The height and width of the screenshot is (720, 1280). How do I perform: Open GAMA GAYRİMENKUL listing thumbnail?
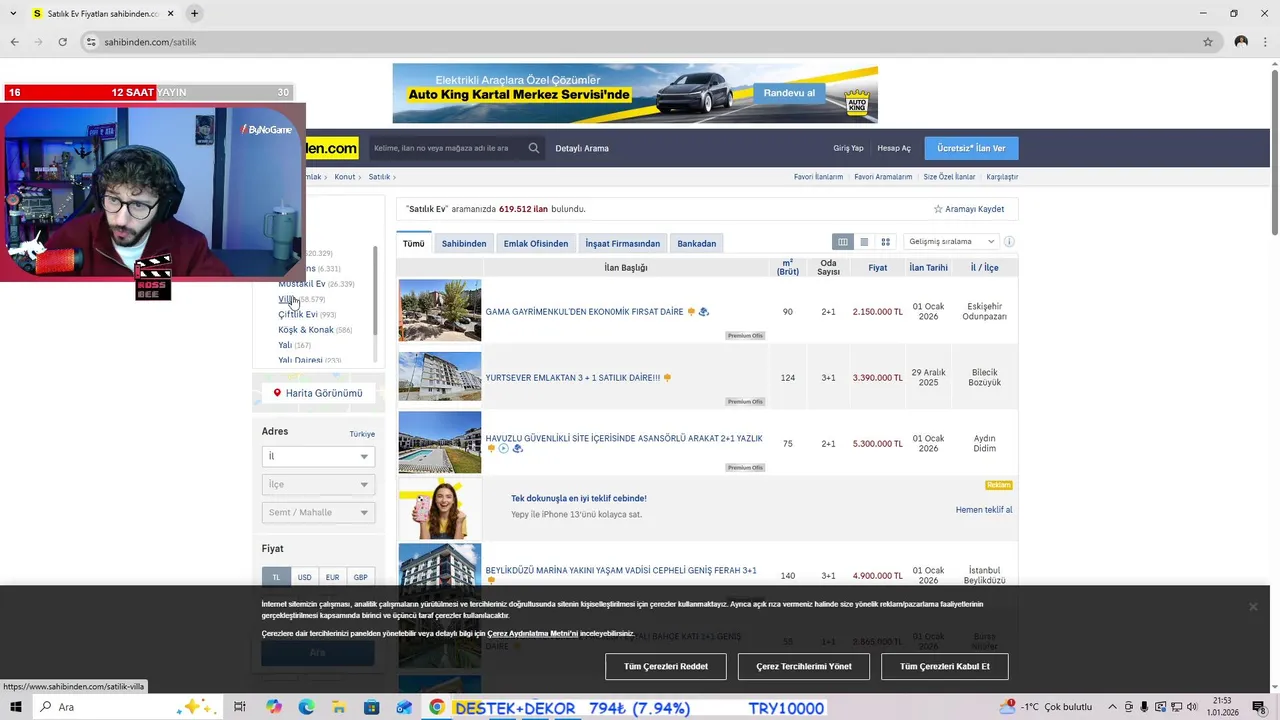(440, 311)
